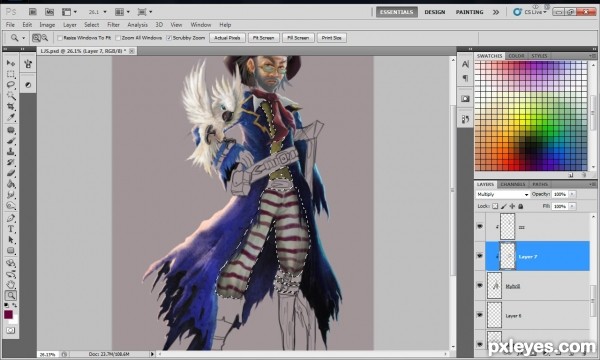Select the Path Selection tool

tap(11, 240)
